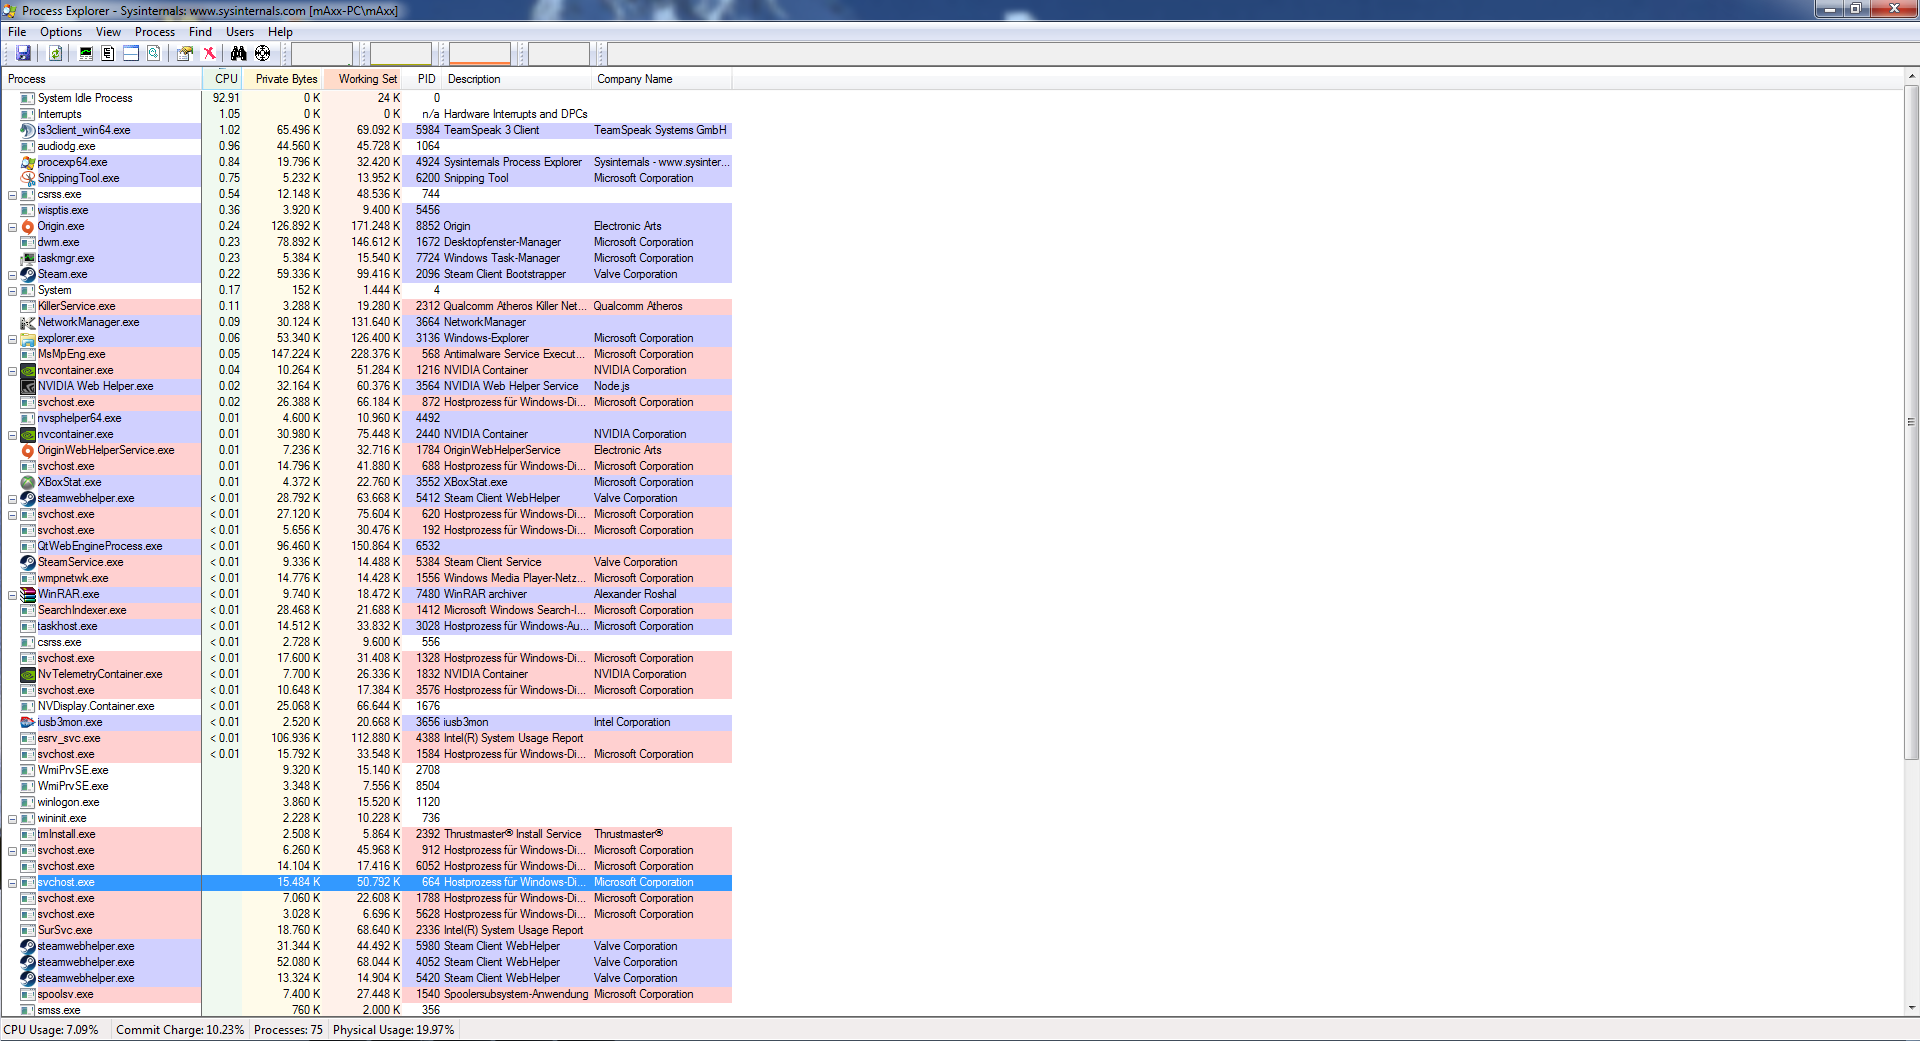Sort by the PID column header
Screen dimensions: 1920x1041
(x=422, y=79)
